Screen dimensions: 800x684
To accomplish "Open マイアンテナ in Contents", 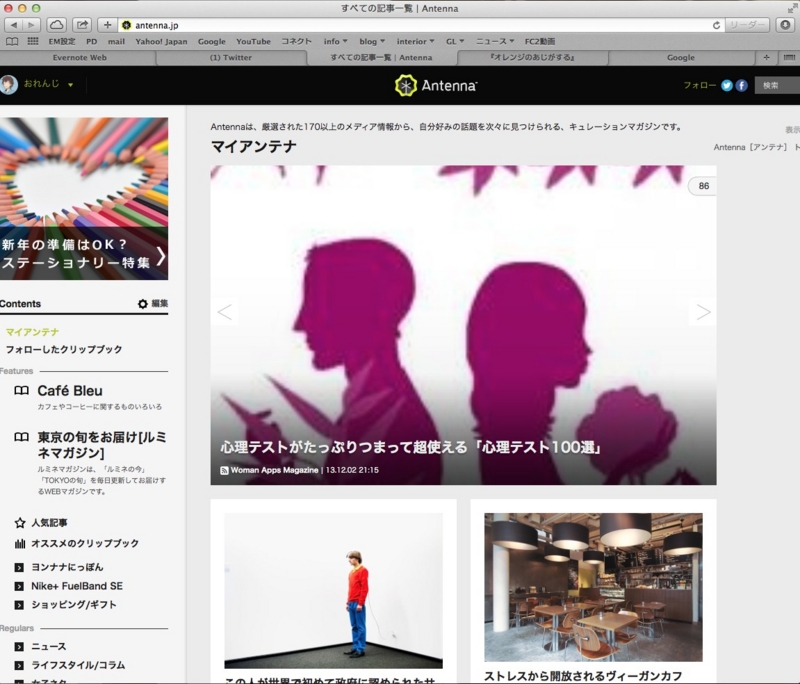I will click(x=32, y=332).
